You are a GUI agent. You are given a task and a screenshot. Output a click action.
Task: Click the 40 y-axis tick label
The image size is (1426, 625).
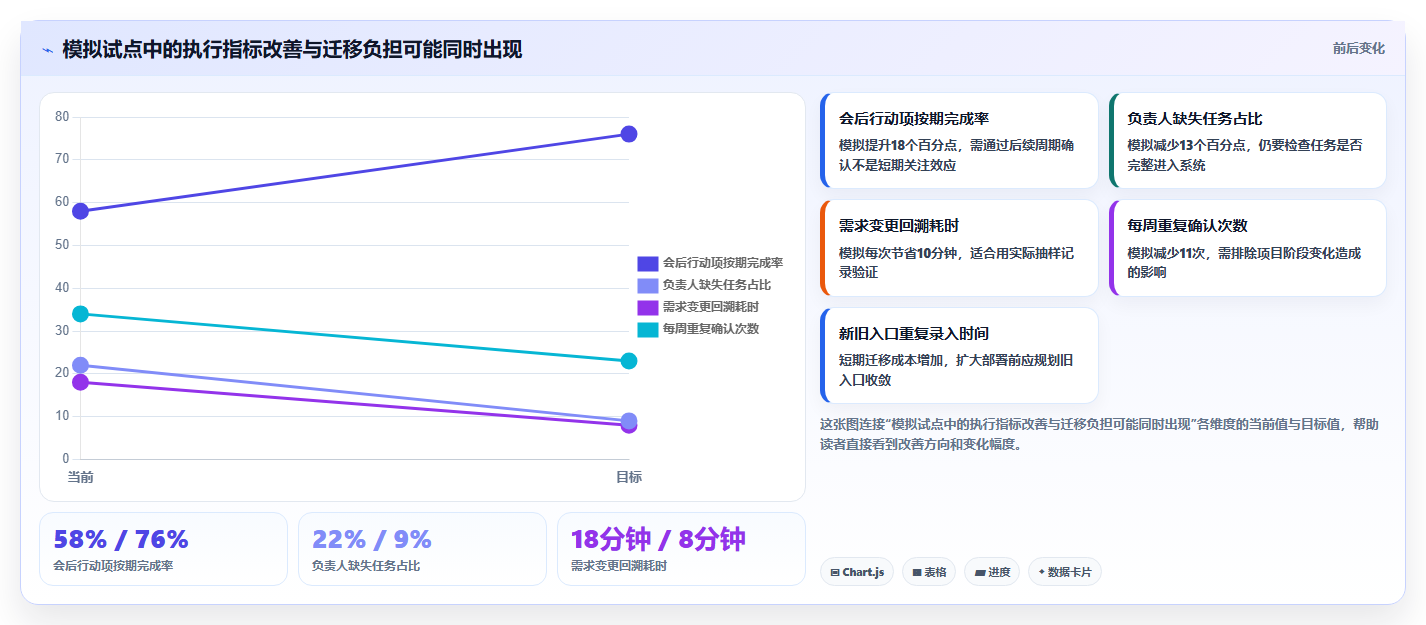tap(62, 288)
